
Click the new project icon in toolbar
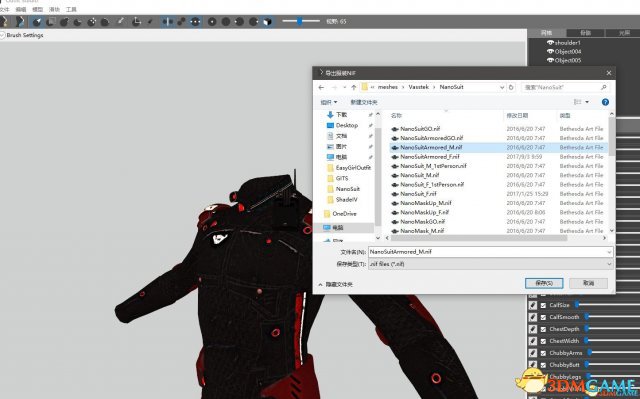coord(5,22)
